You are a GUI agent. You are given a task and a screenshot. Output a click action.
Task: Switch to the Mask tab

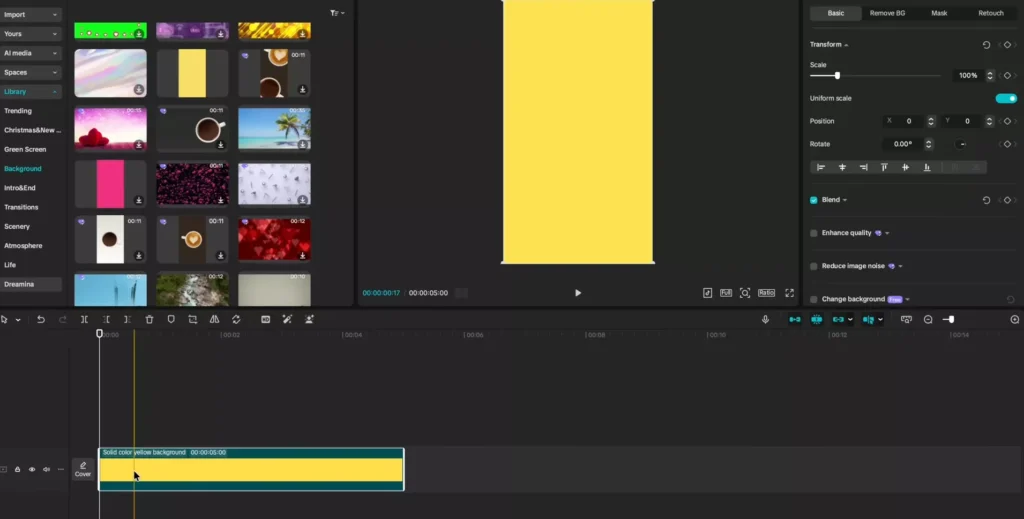(x=939, y=13)
